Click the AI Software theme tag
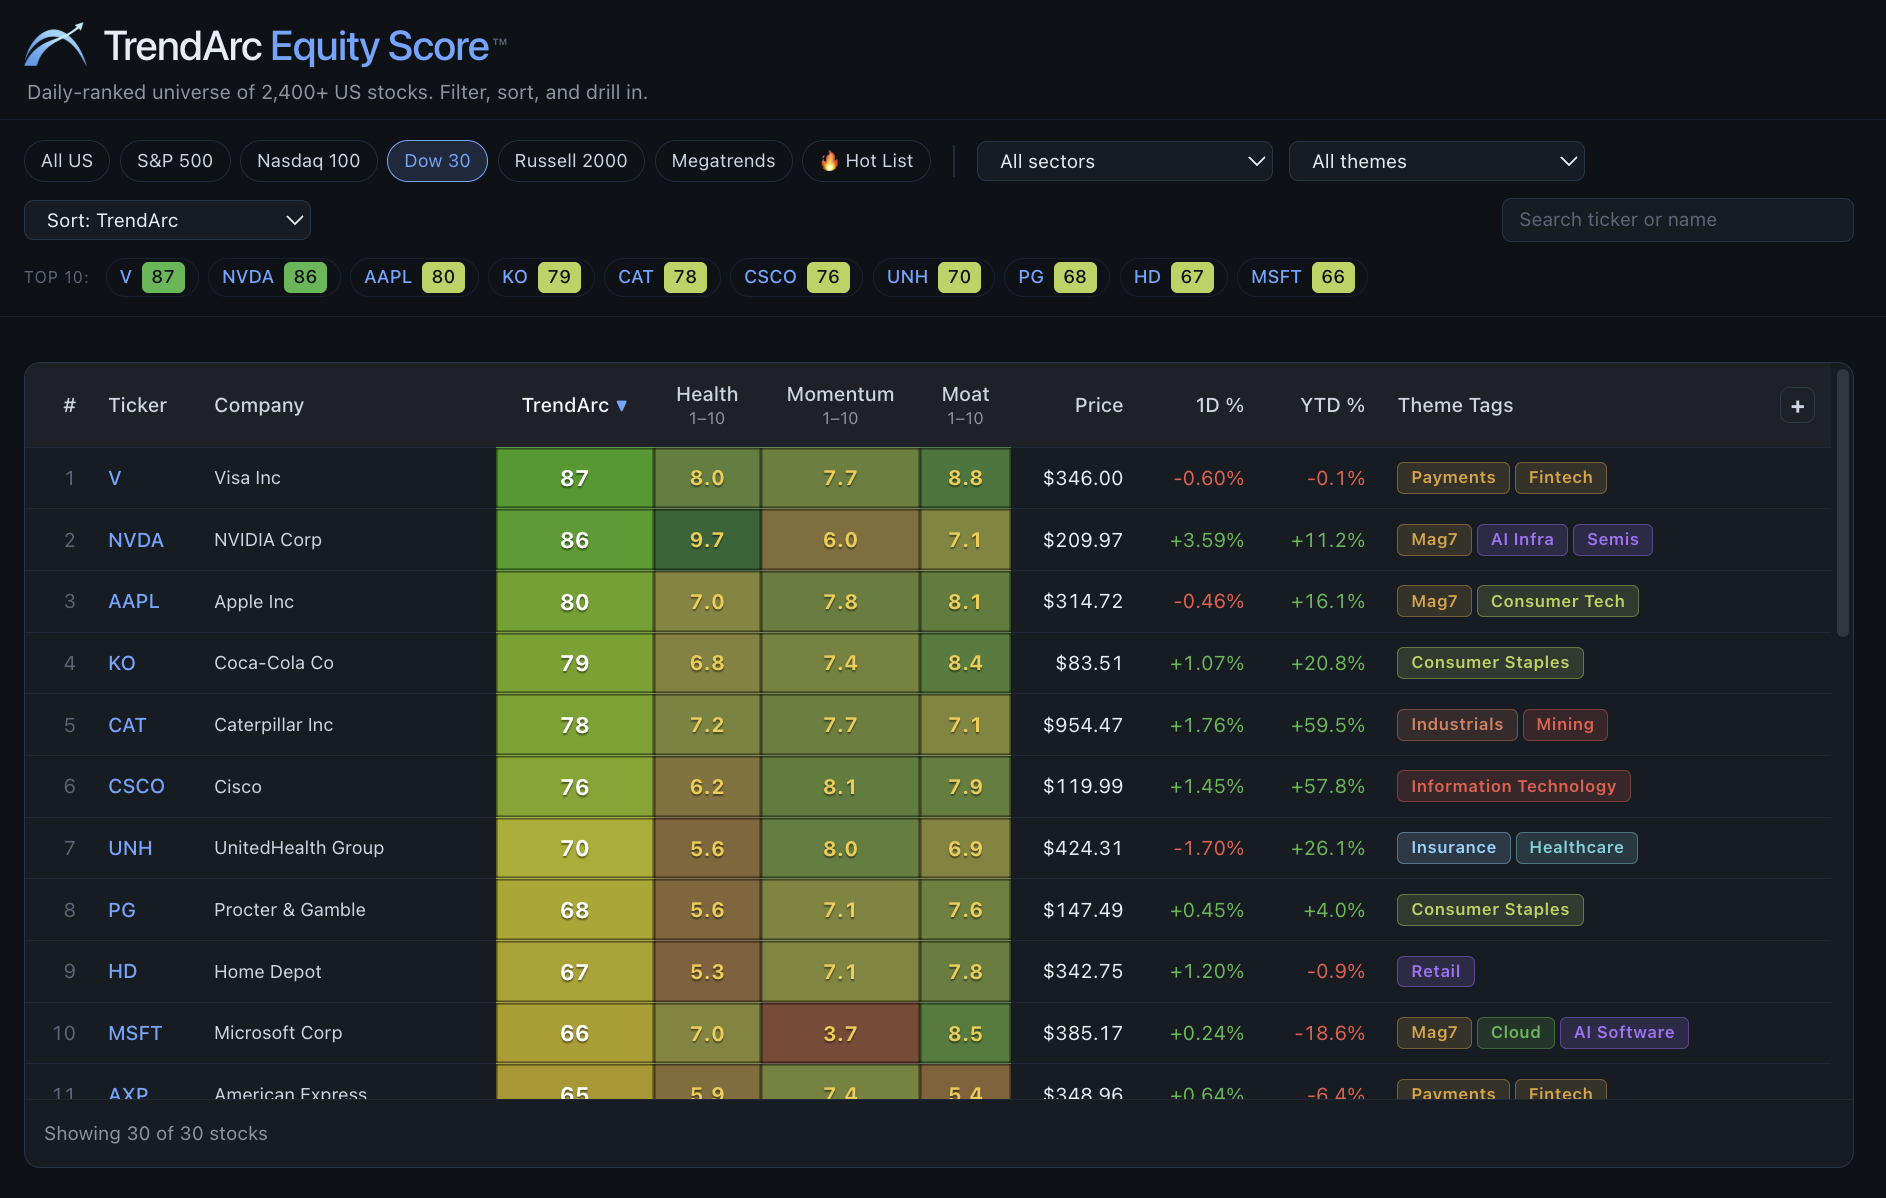 click(x=1624, y=1033)
